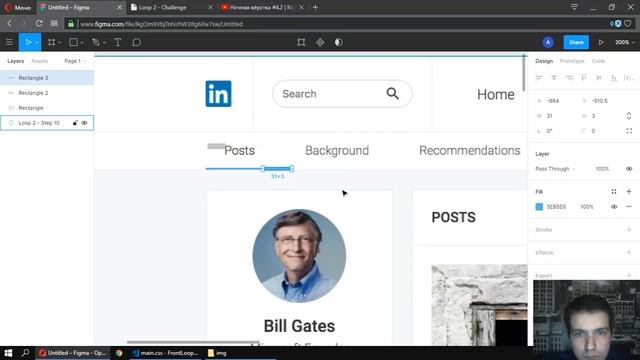Click the user avatar A
This screenshot has width=640, height=360.
coord(548,42)
